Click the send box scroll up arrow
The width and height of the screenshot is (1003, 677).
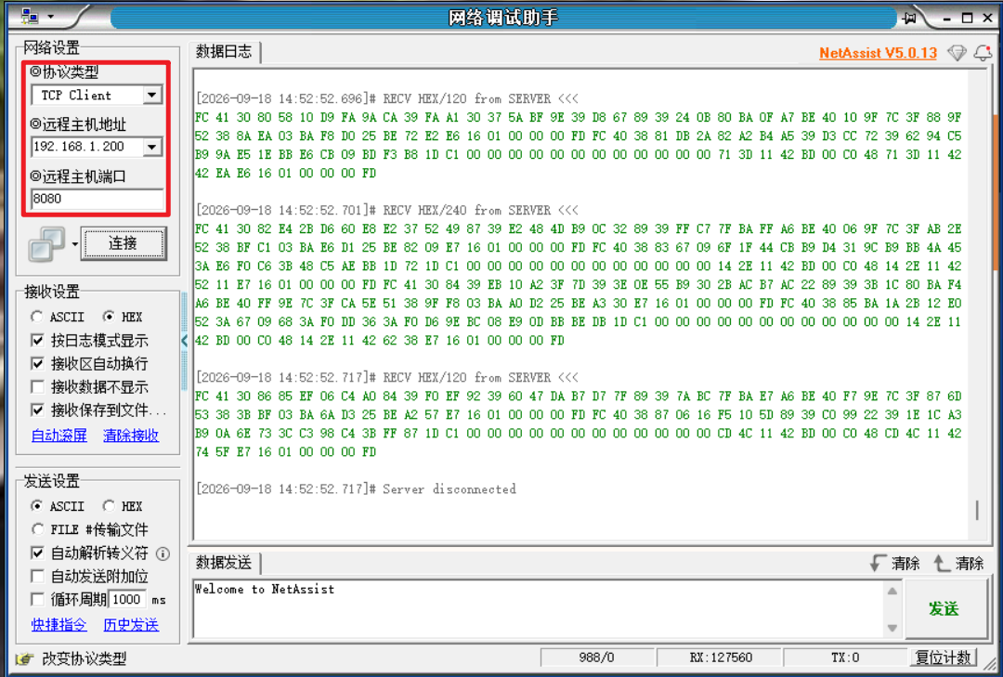coord(892,591)
